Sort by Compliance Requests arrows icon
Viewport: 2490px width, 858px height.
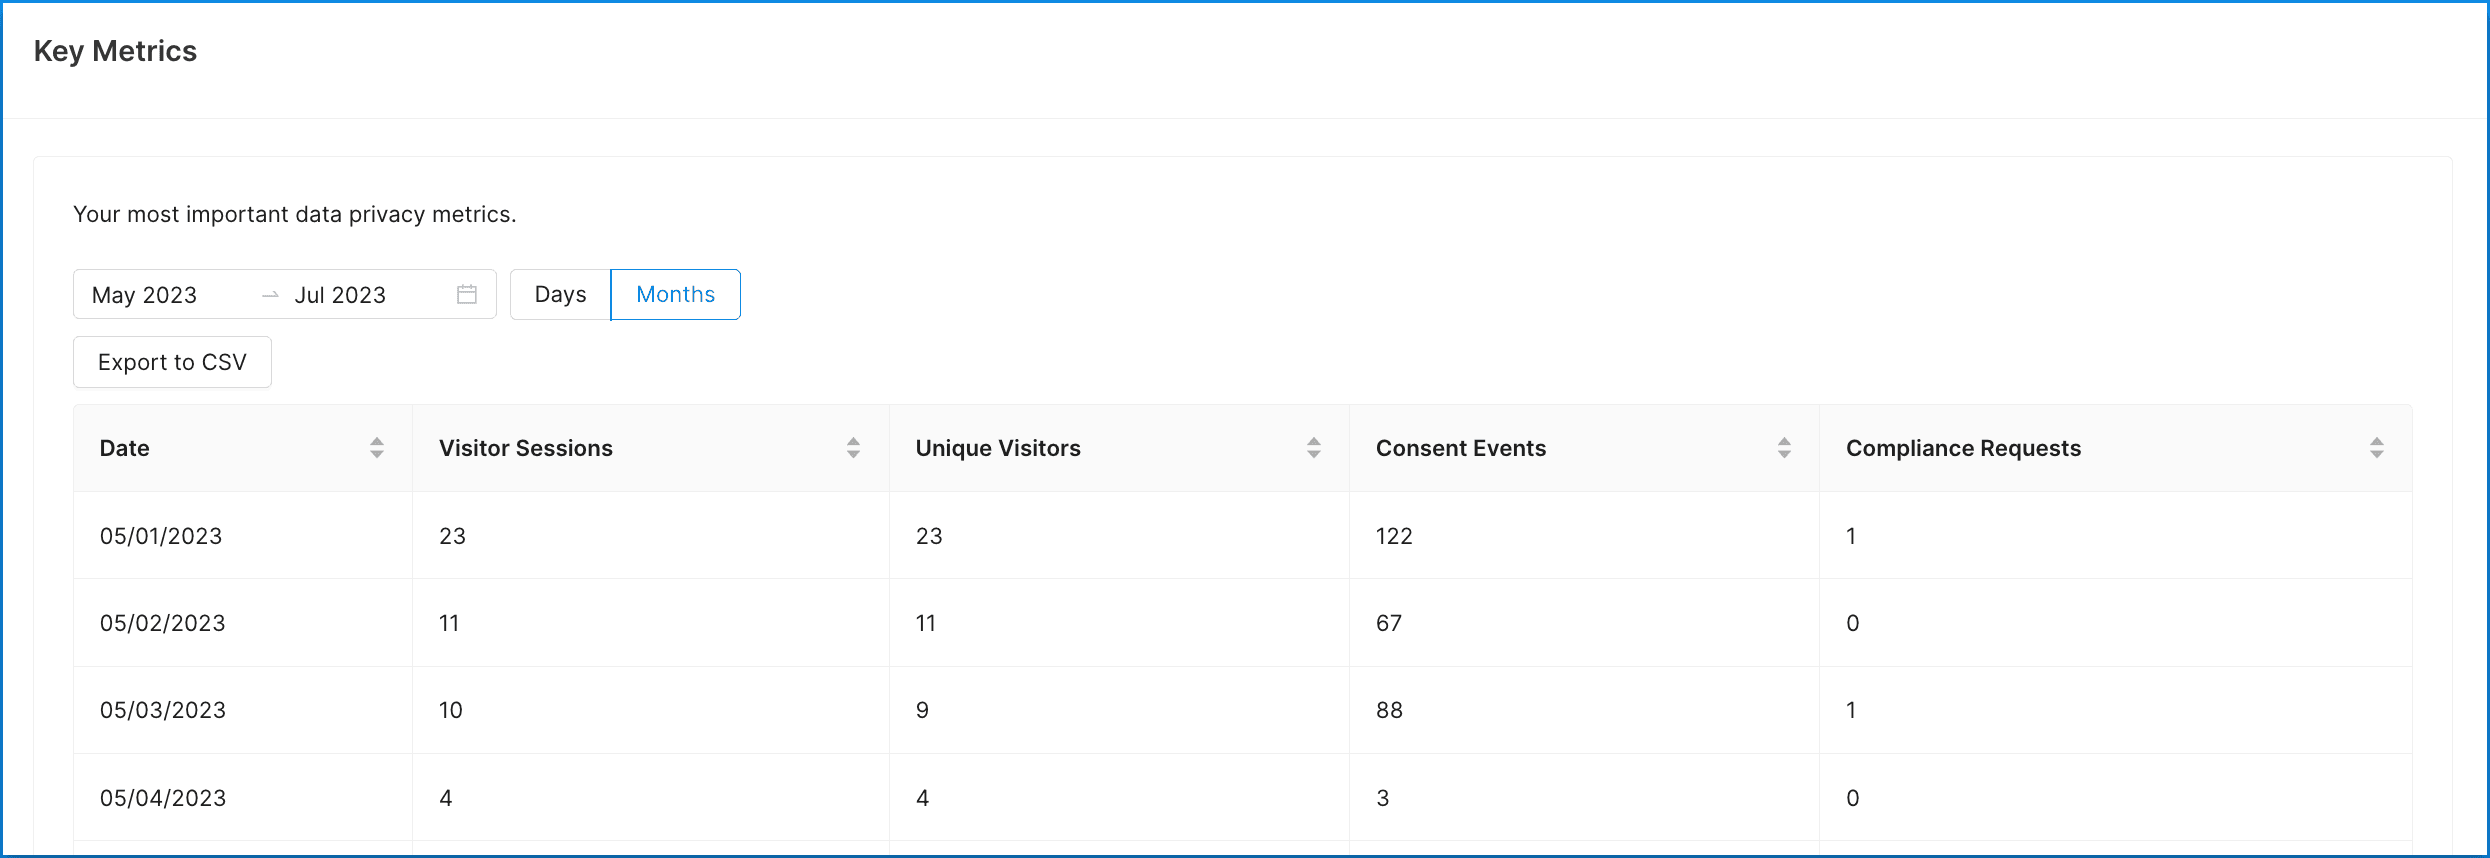[2377, 448]
